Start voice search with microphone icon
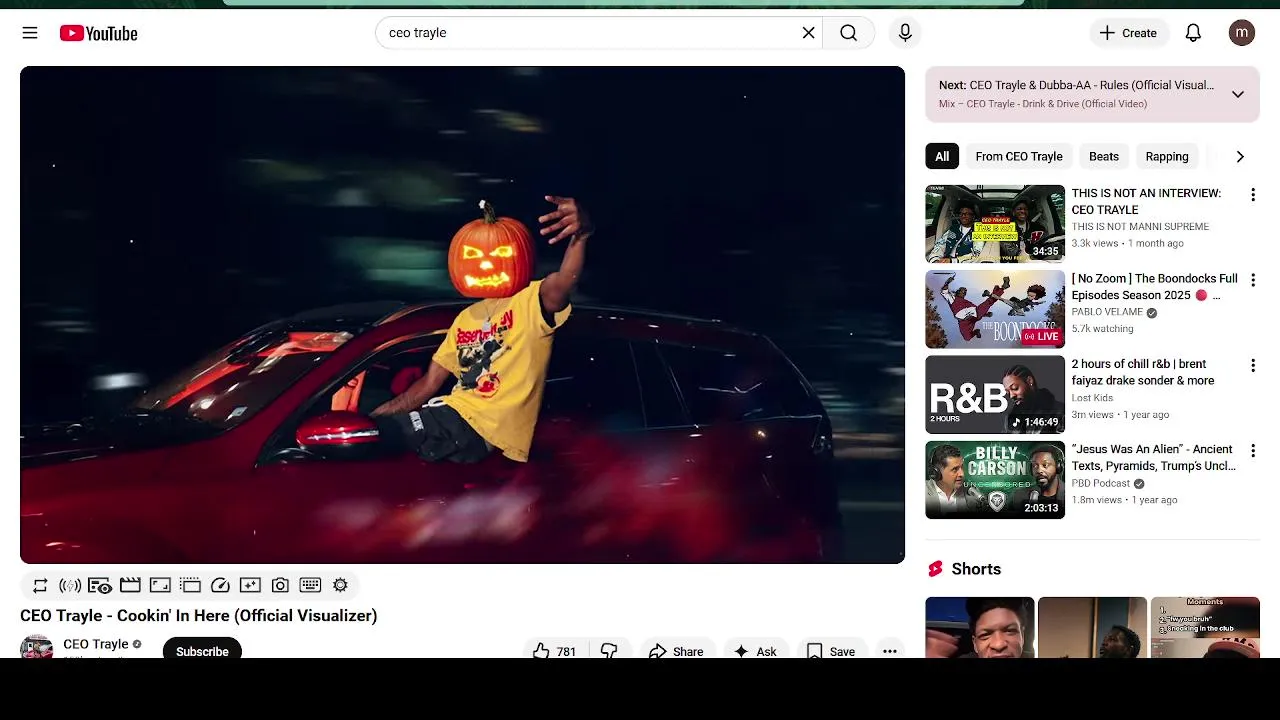This screenshot has height=720, width=1280. click(905, 33)
